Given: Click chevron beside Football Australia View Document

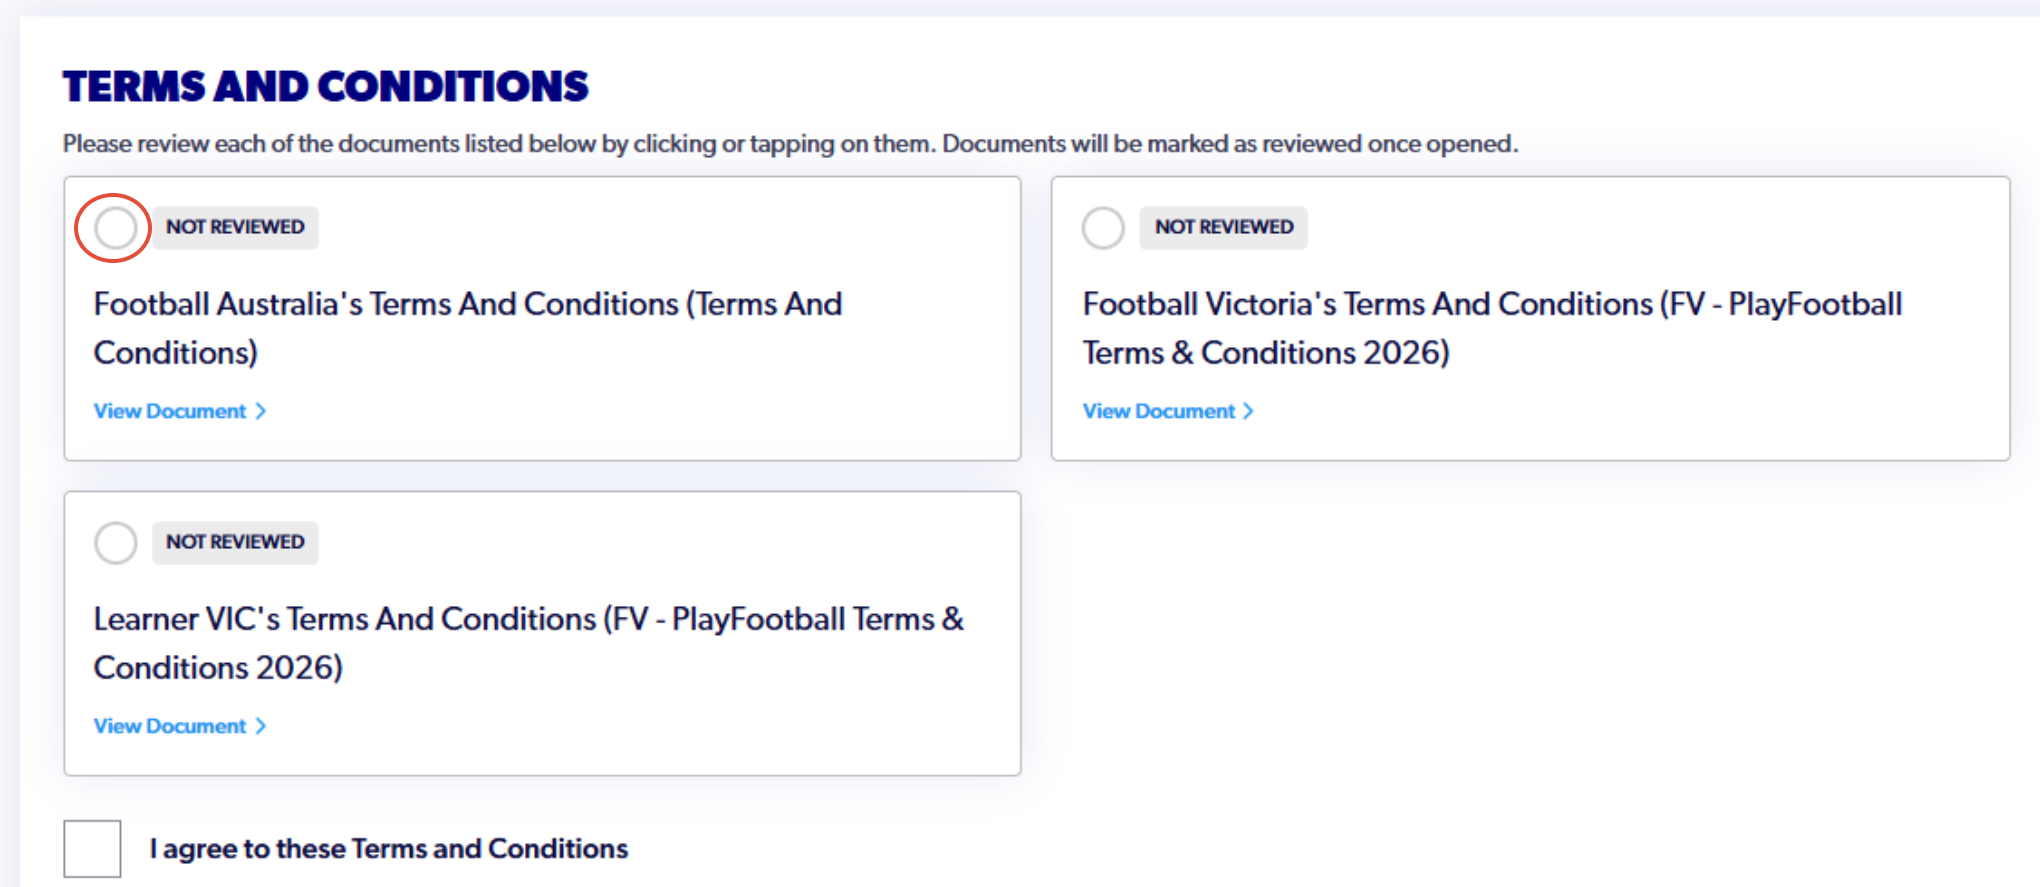Looking at the screenshot, I should (261, 411).
